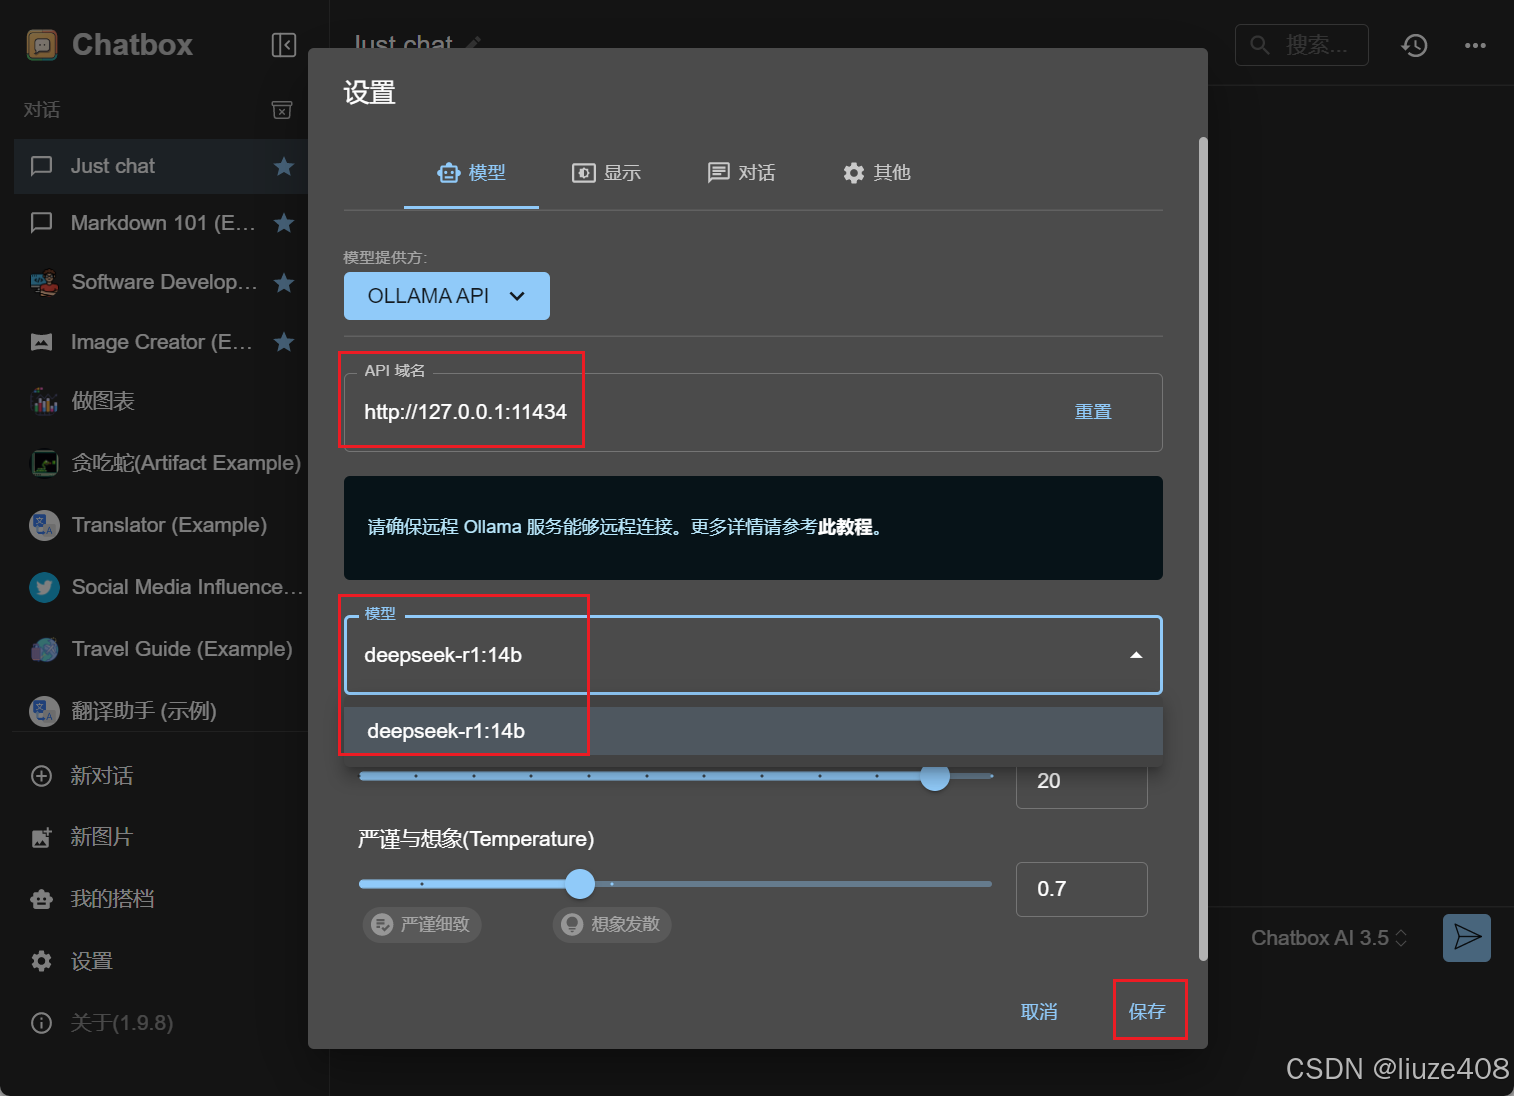This screenshot has height=1096, width=1514.
Task: Open Translator (Example) avatar icon
Action: coord(44,525)
